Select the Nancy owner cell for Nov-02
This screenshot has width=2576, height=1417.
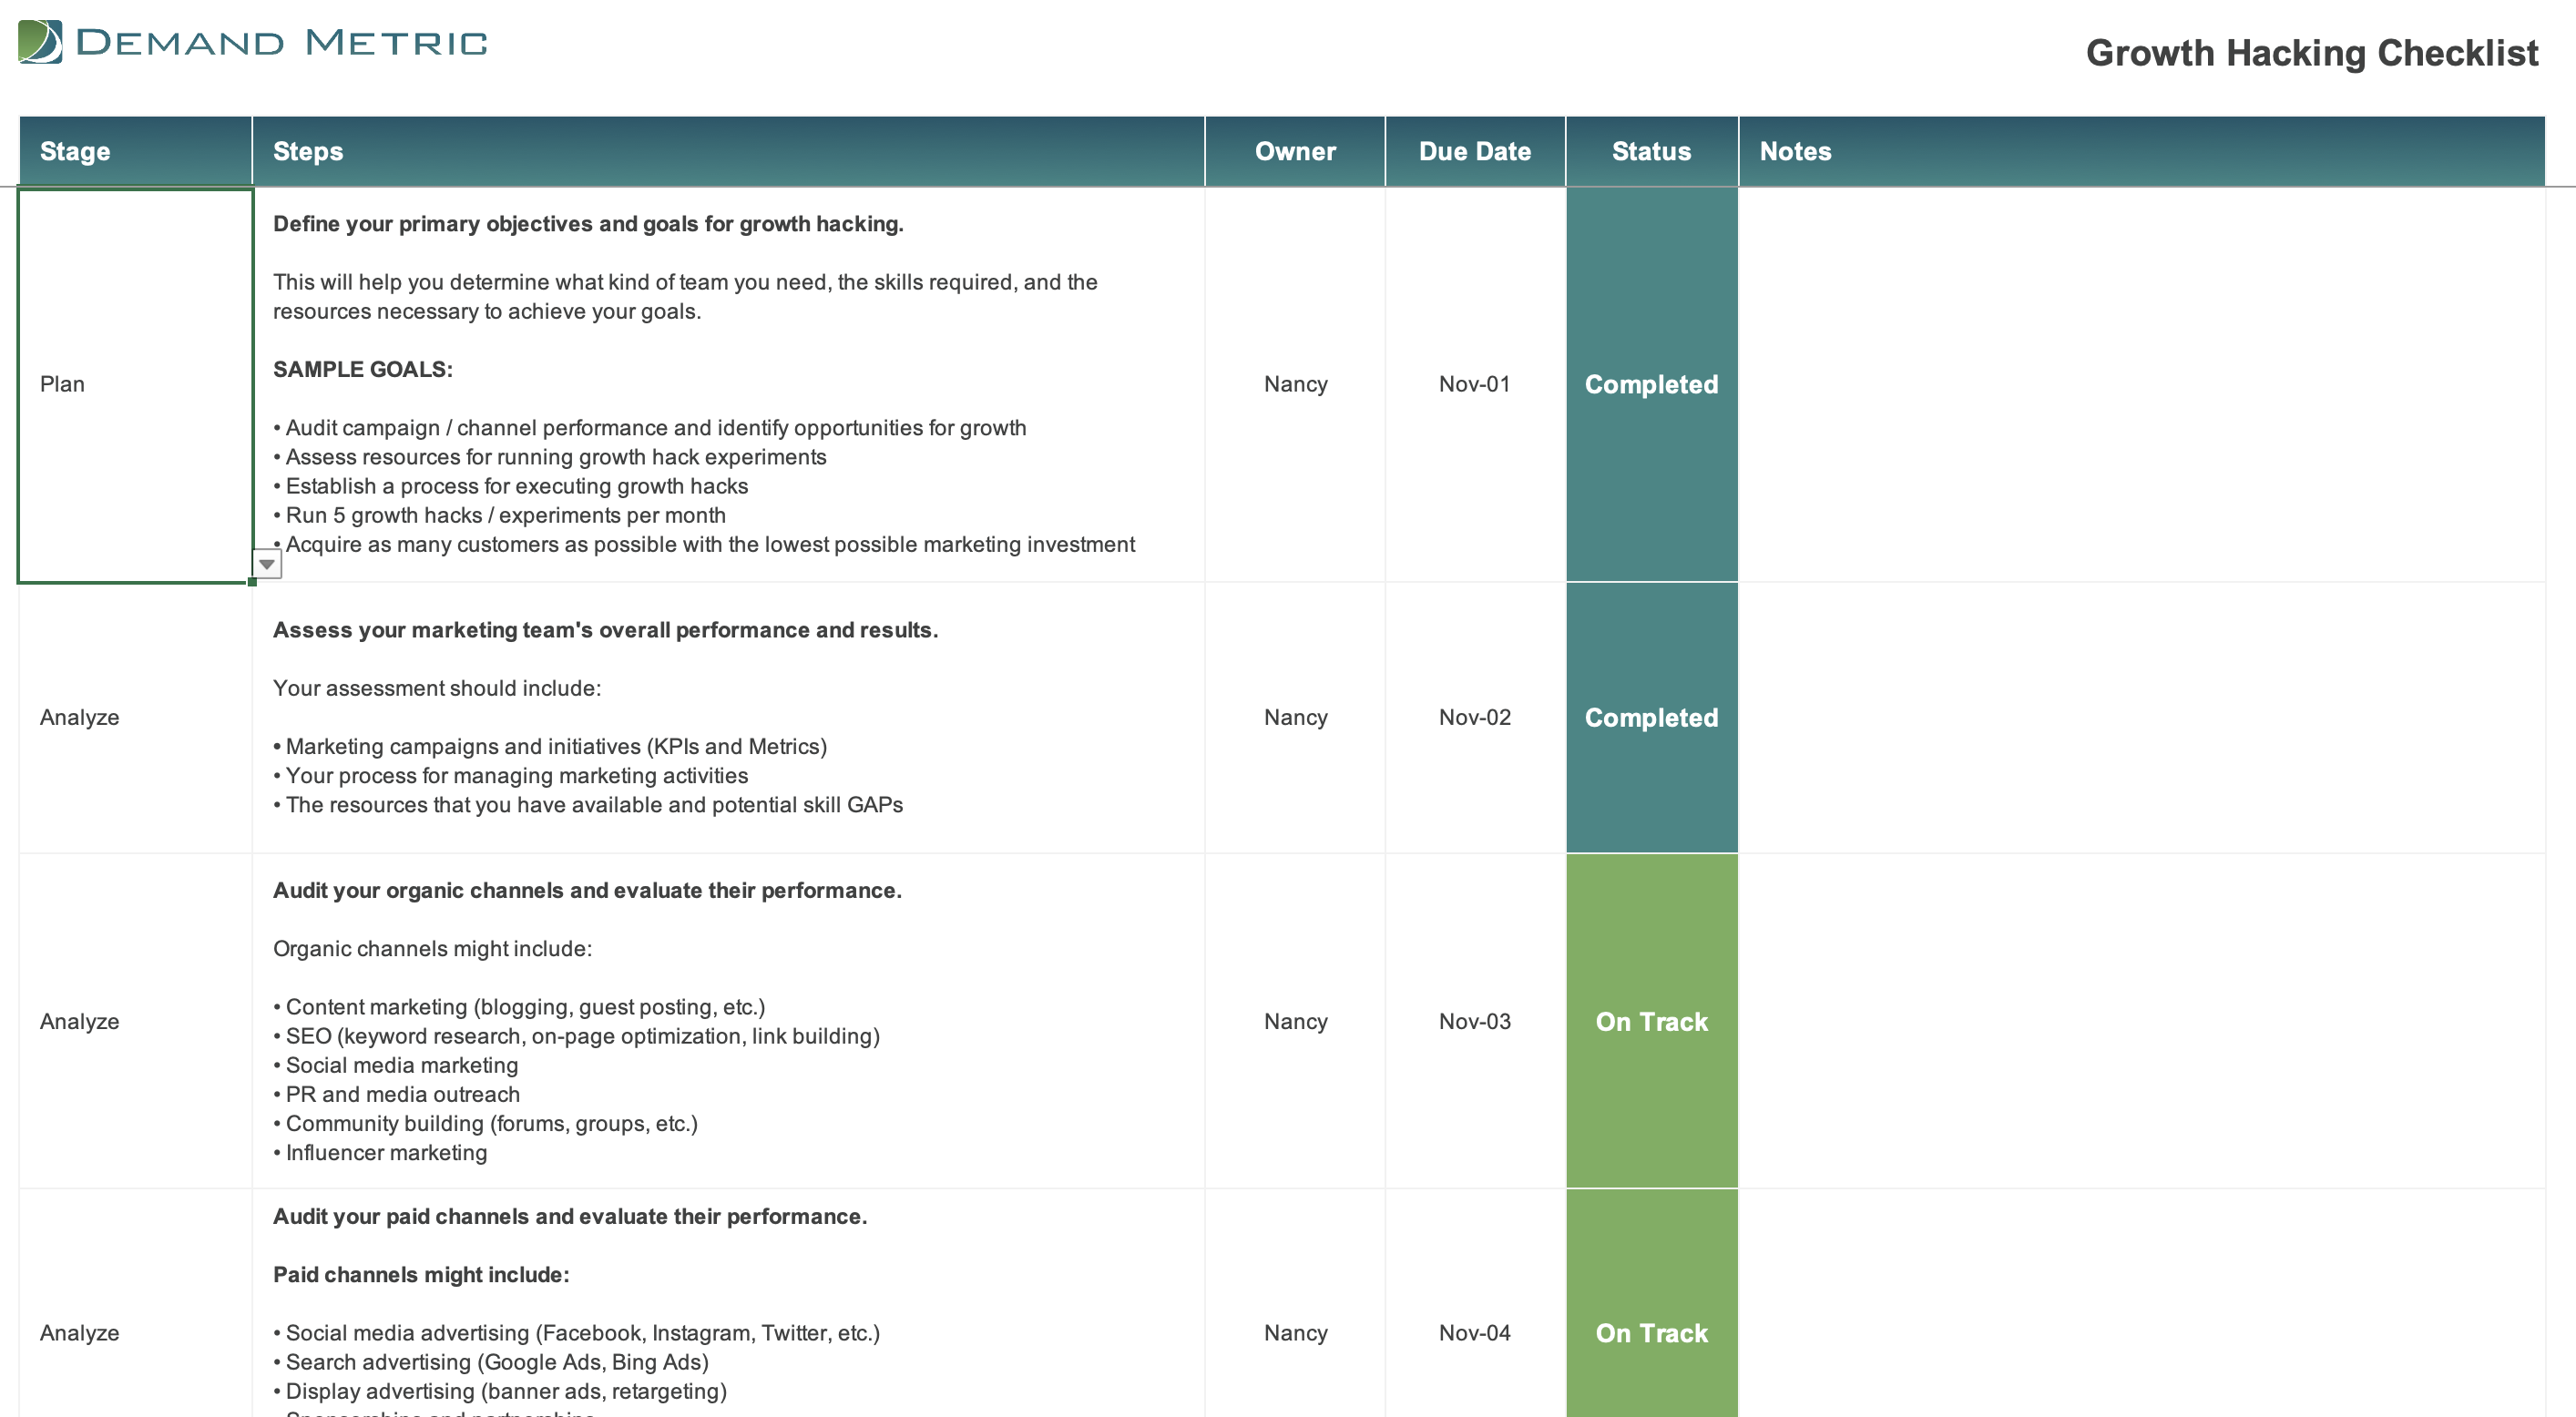[1295, 718]
